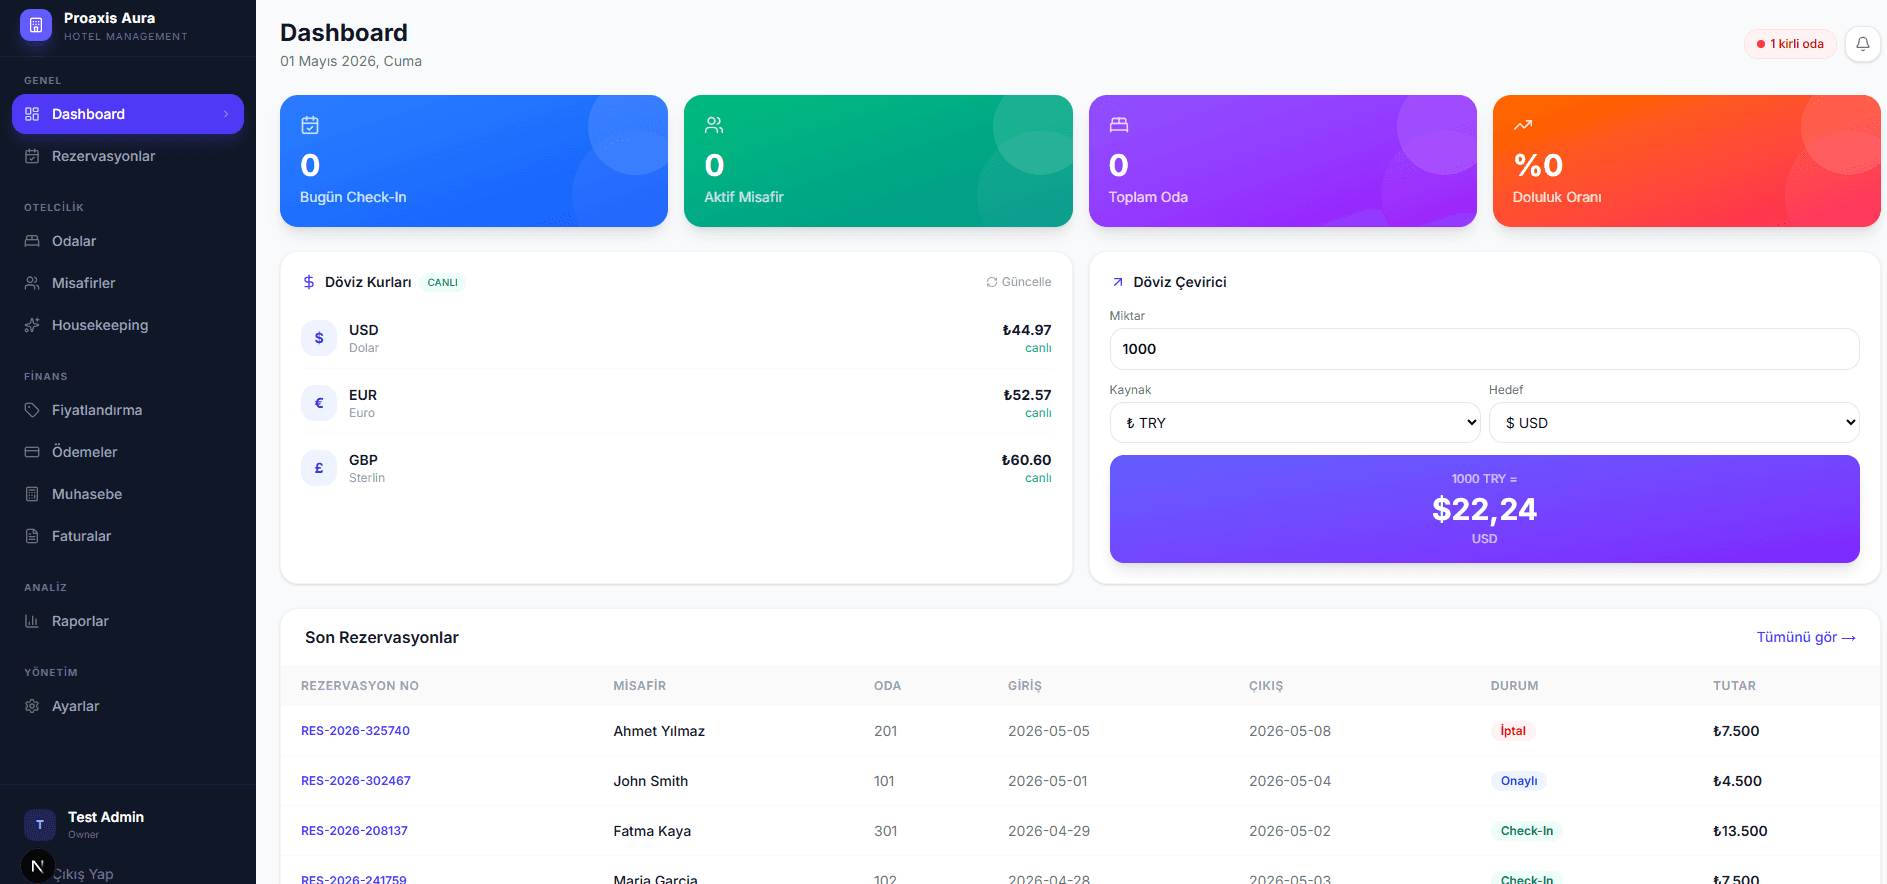Click Fatma Kaya's Check-In status badge

1527,831
